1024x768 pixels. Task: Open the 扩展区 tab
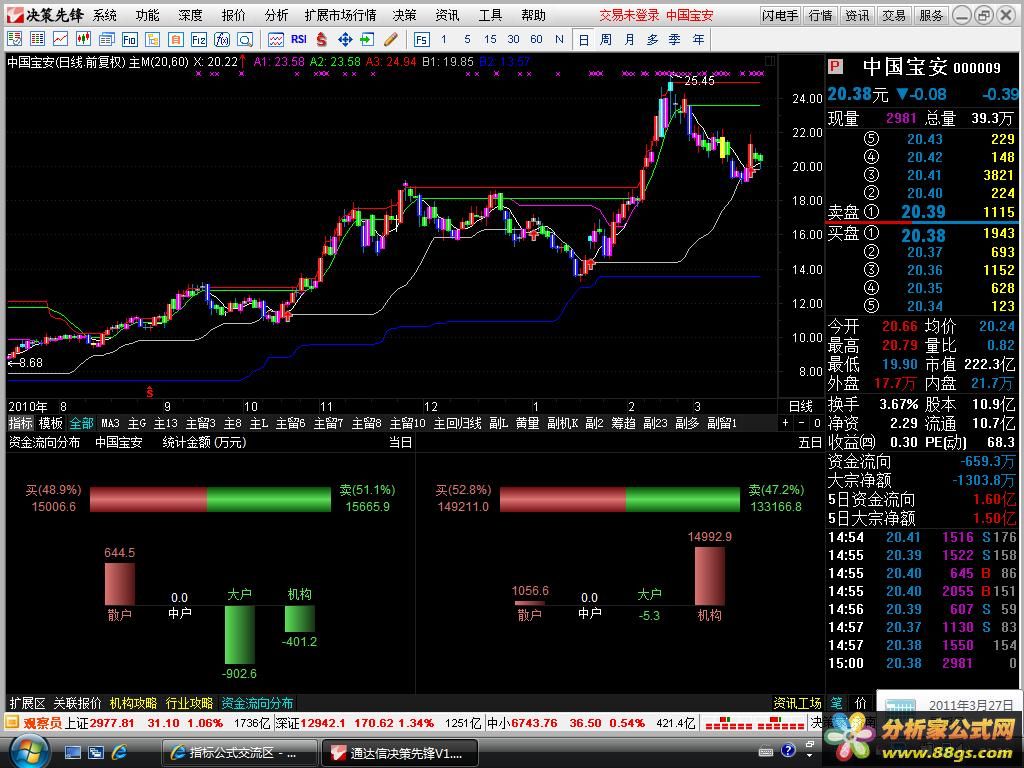pyautogui.click(x=27, y=703)
